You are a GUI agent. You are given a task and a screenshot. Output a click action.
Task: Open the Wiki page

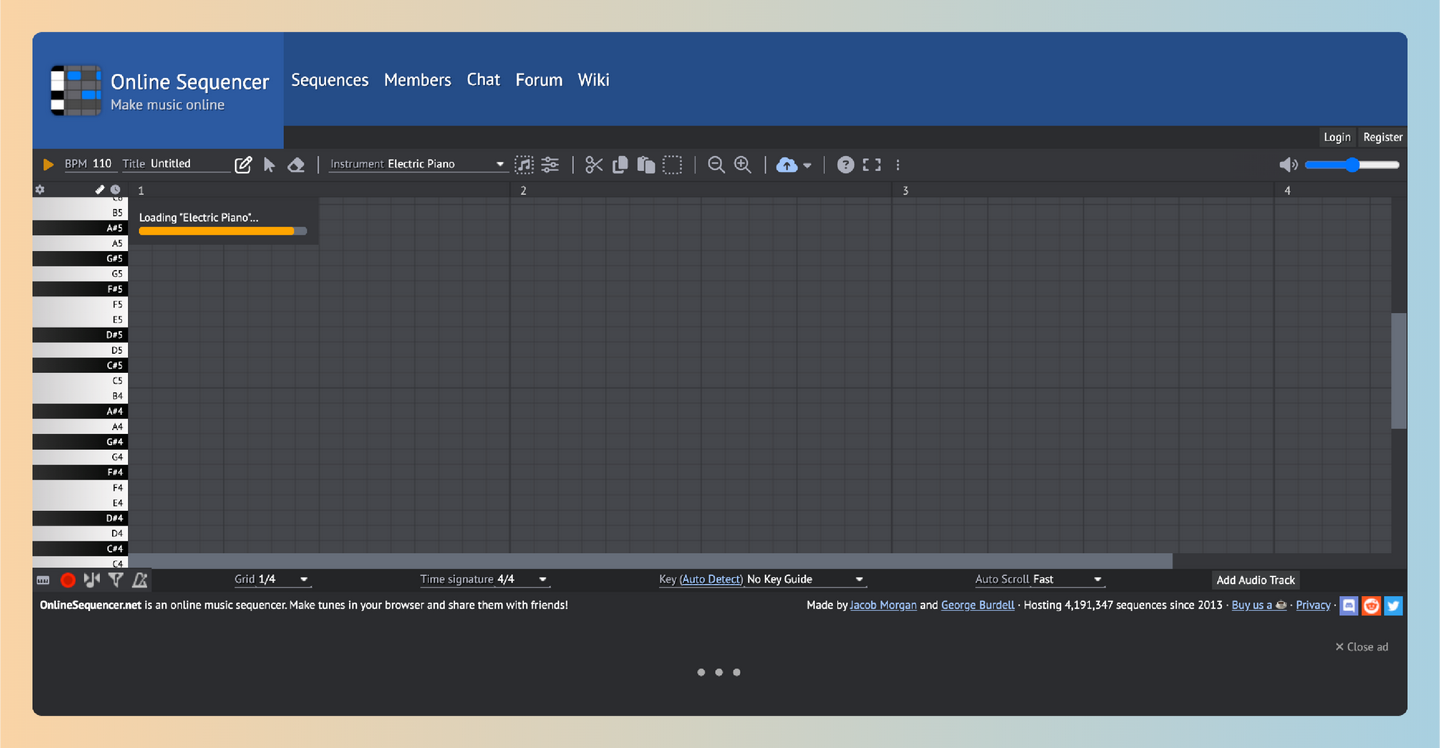pos(594,80)
